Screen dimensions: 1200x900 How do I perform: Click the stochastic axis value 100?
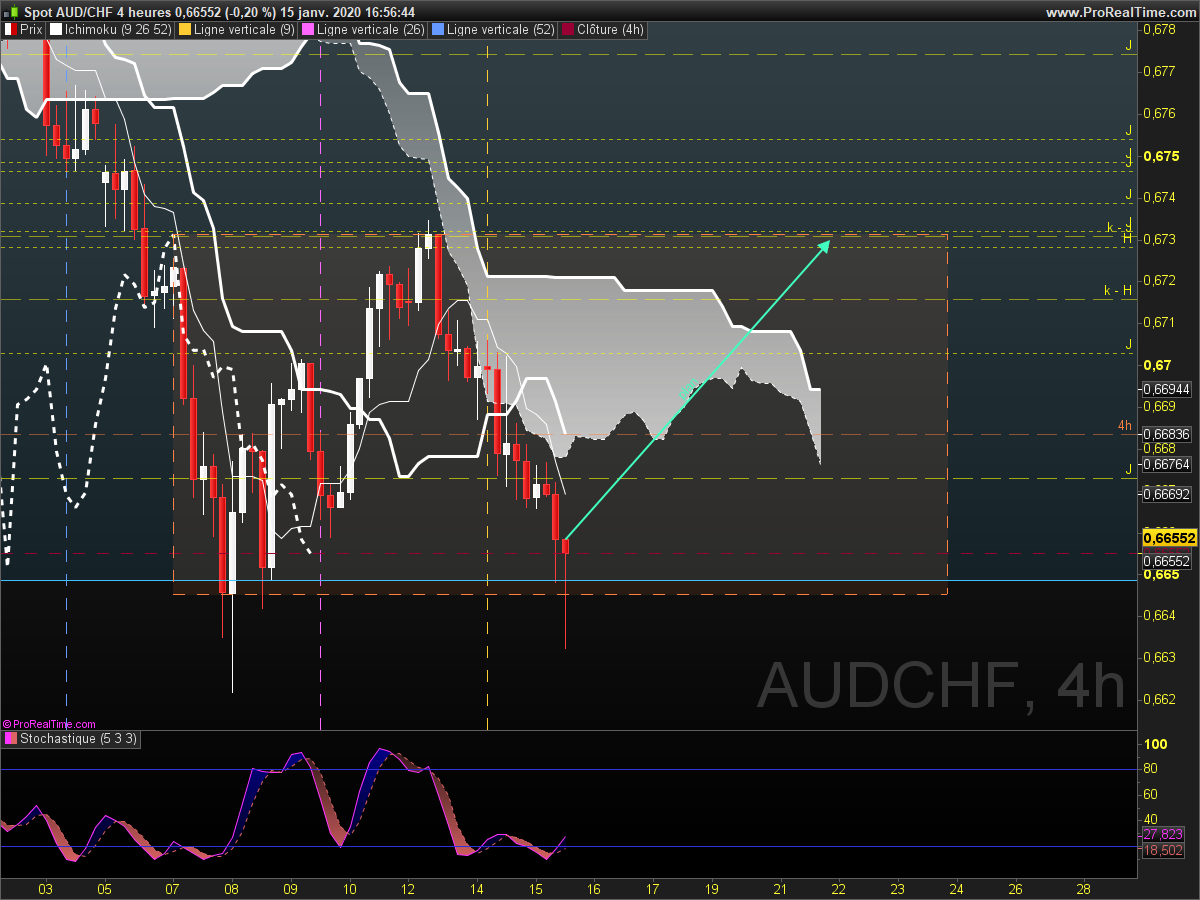pyautogui.click(x=1156, y=745)
